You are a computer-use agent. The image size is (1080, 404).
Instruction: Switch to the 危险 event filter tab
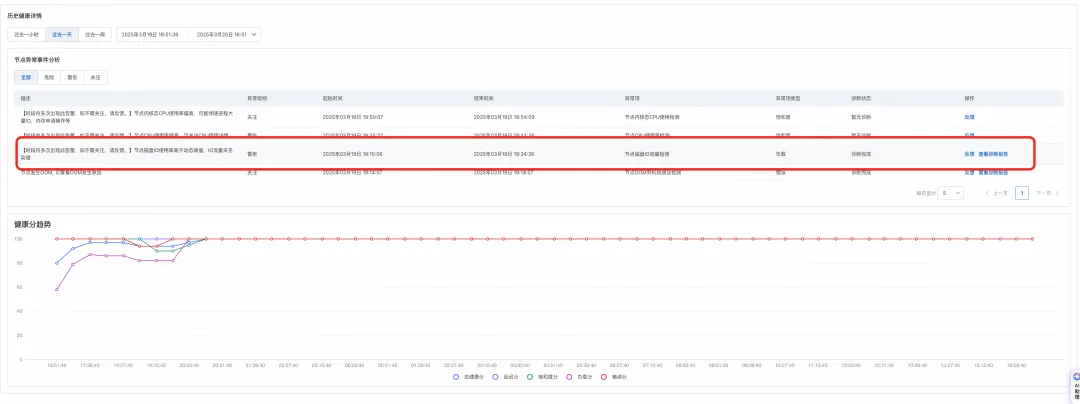pos(49,78)
